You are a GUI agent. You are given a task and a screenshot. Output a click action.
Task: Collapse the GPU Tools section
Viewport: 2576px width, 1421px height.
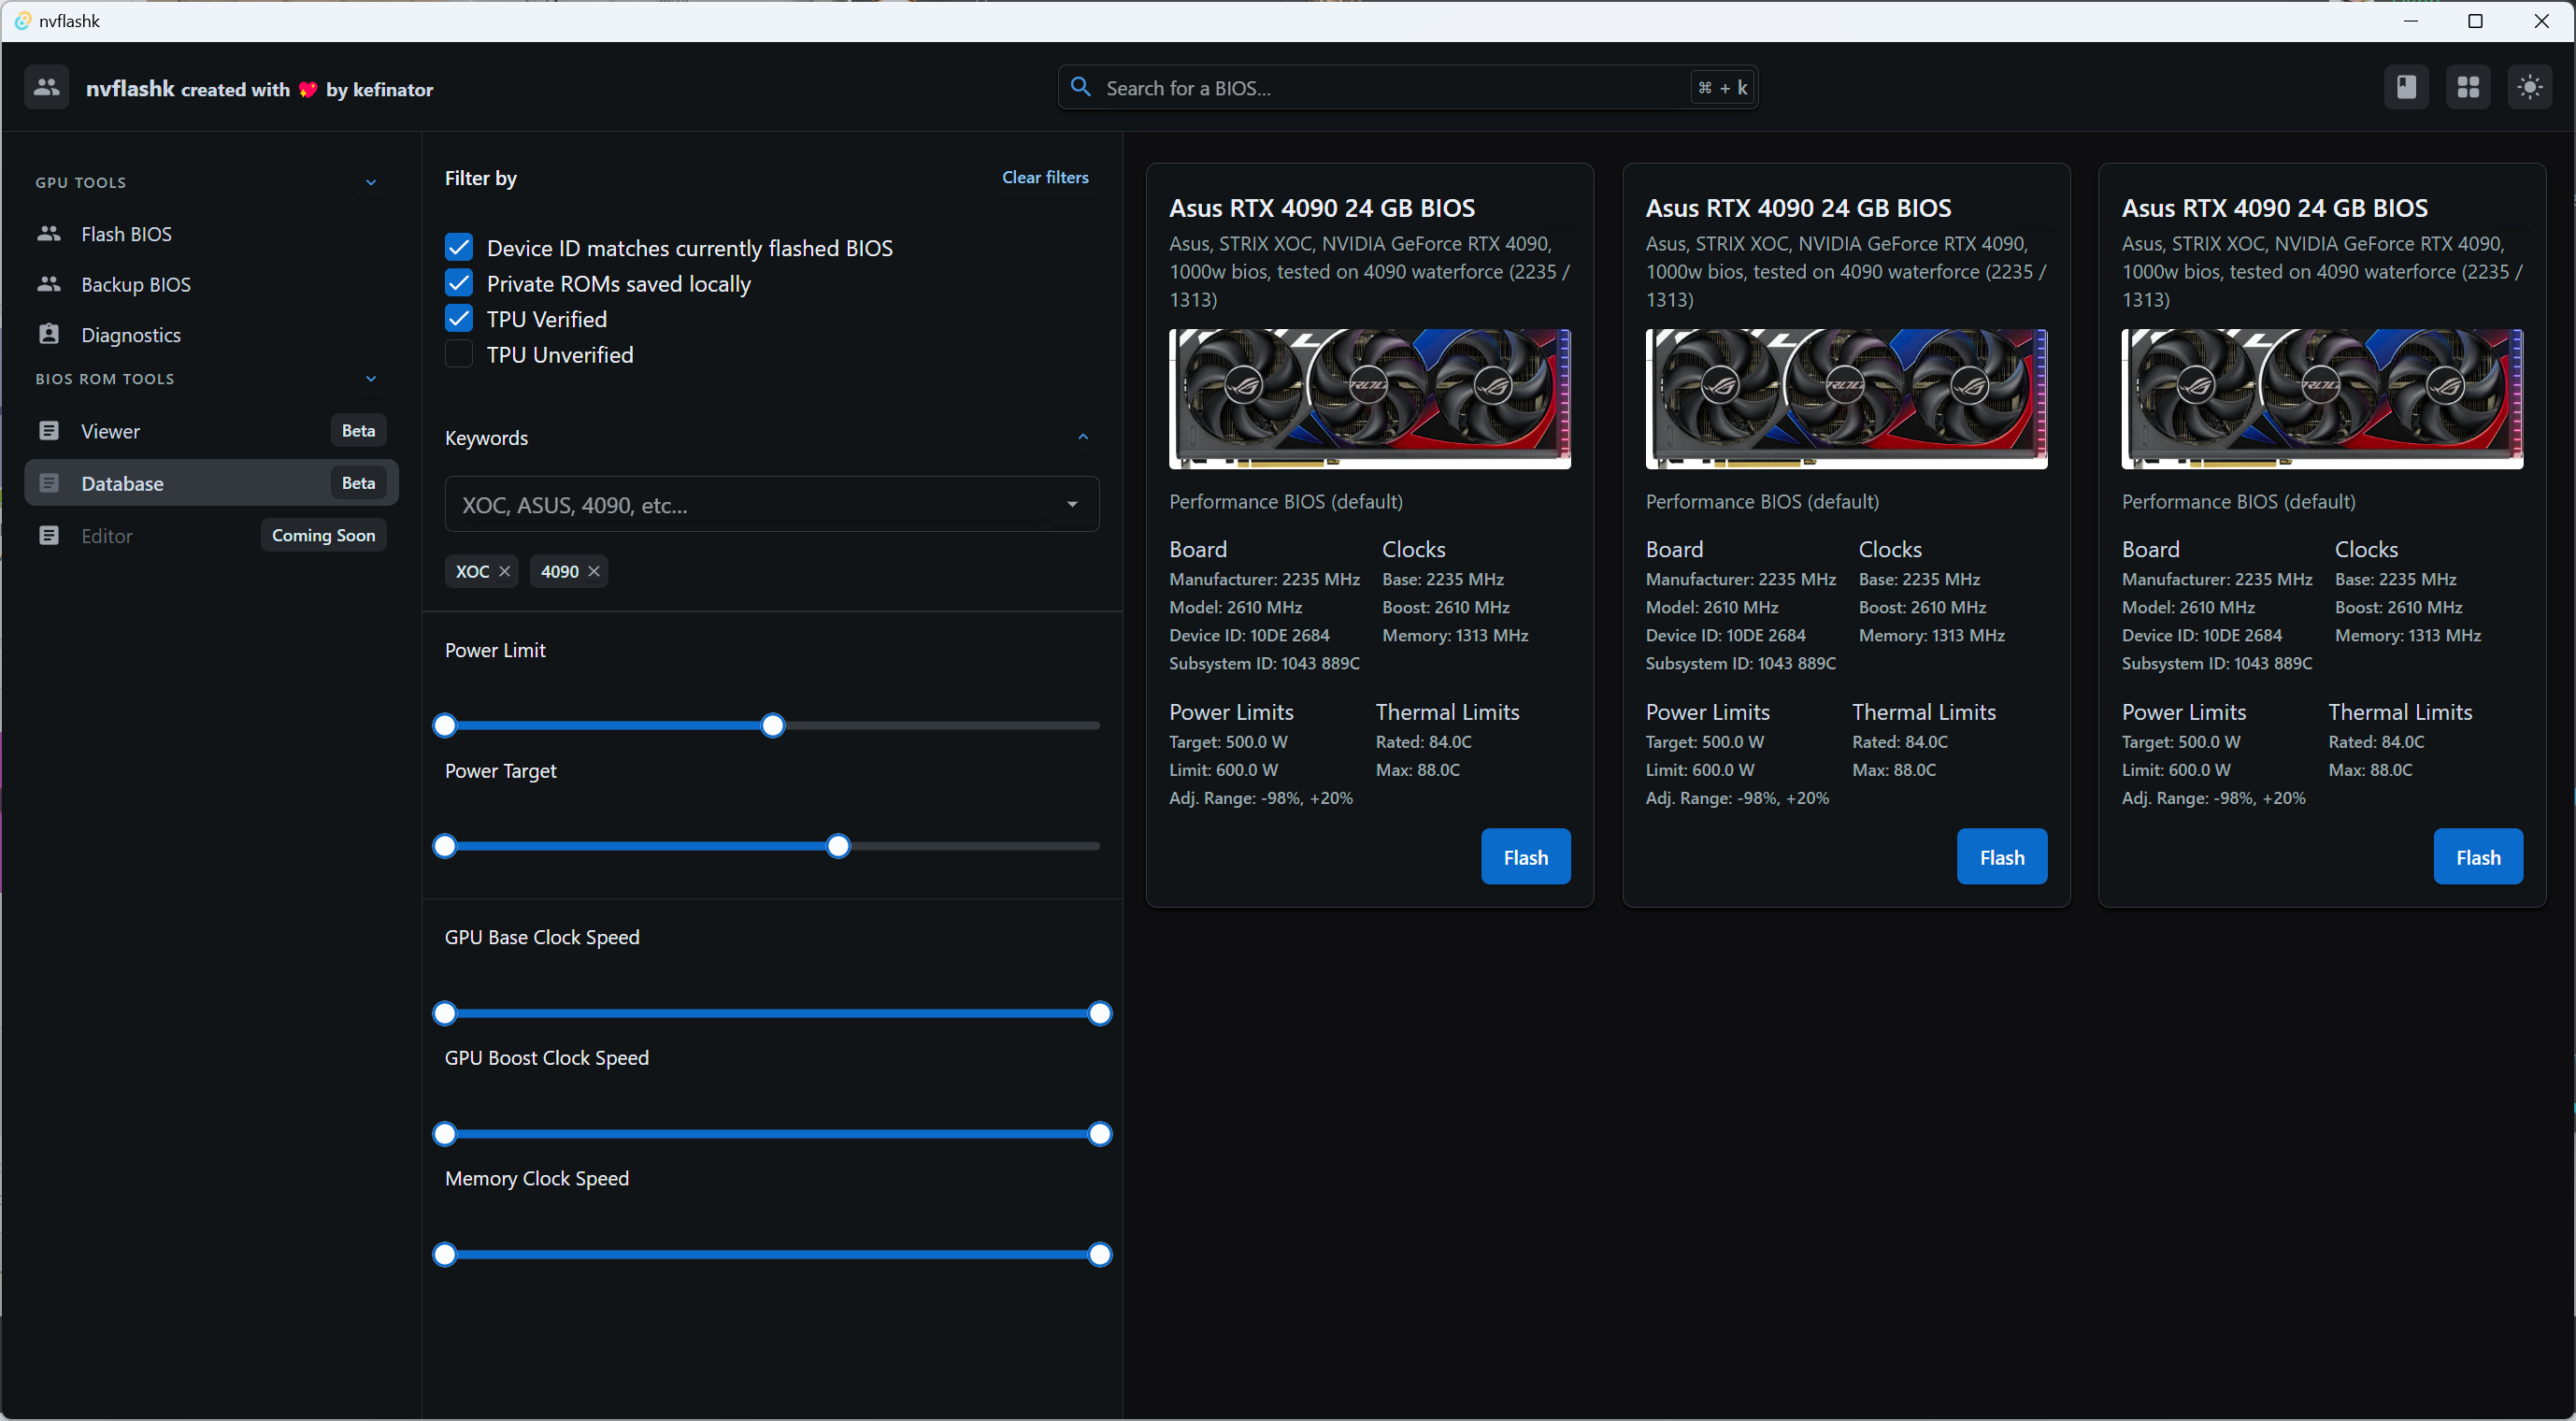point(371,182)
